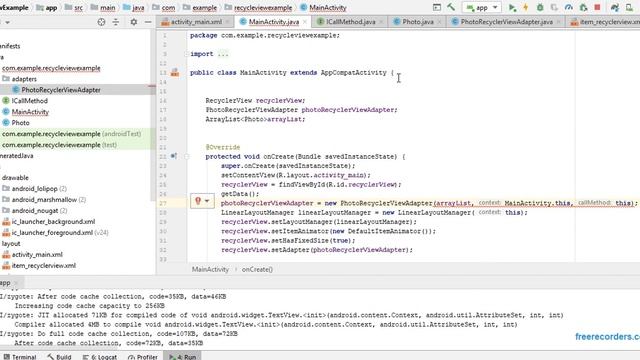This screenshot has width=640, height=360.
Task: Open the Profiler tool window
Action: [x=143, y=357]
